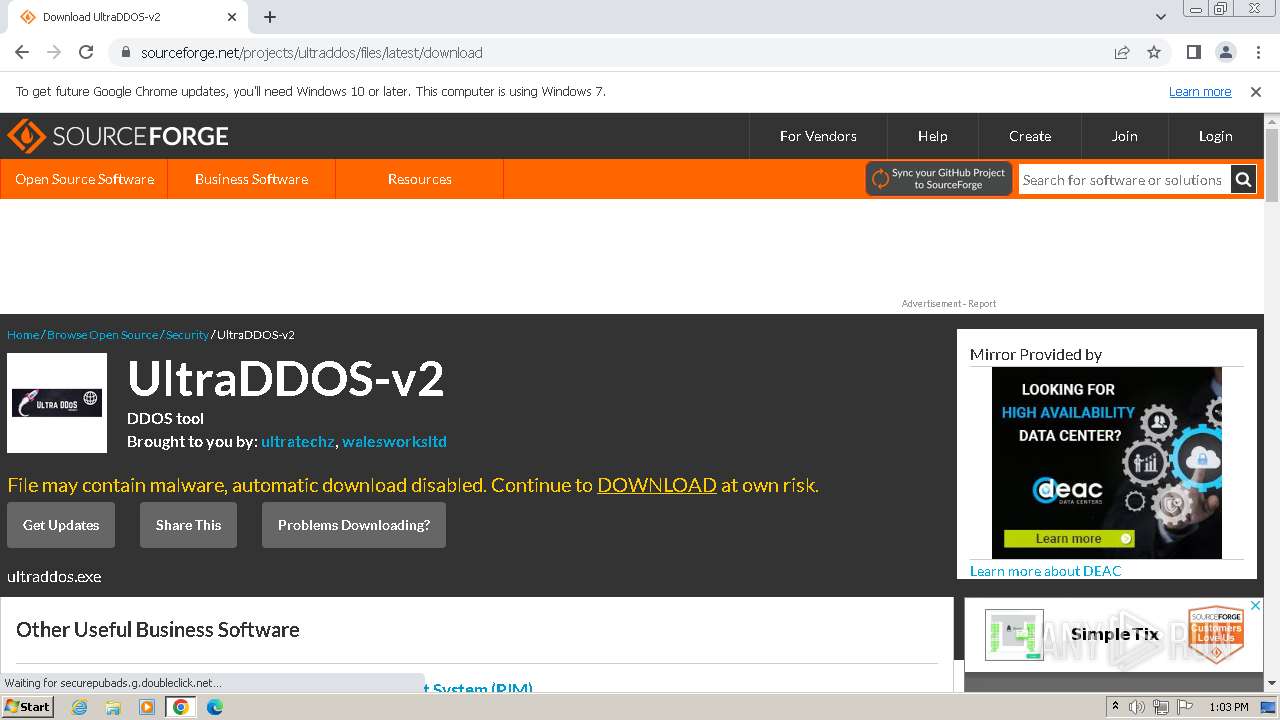Click the browser back arrow
1280x720 pixels.
pos(22,52)
